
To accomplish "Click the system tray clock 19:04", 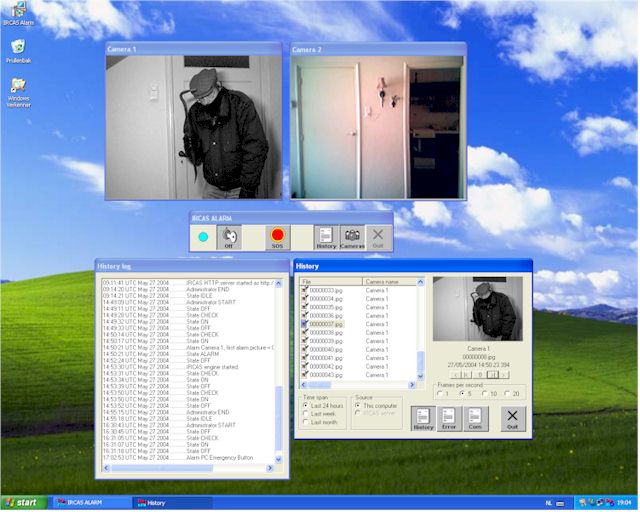I will (624, 503).
